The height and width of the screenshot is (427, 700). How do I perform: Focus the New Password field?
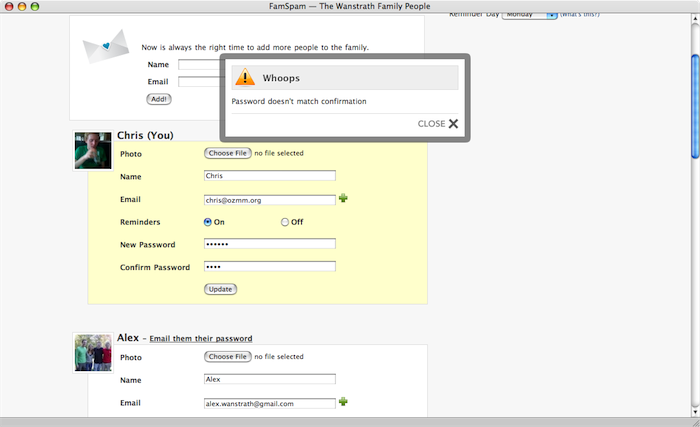269,244
